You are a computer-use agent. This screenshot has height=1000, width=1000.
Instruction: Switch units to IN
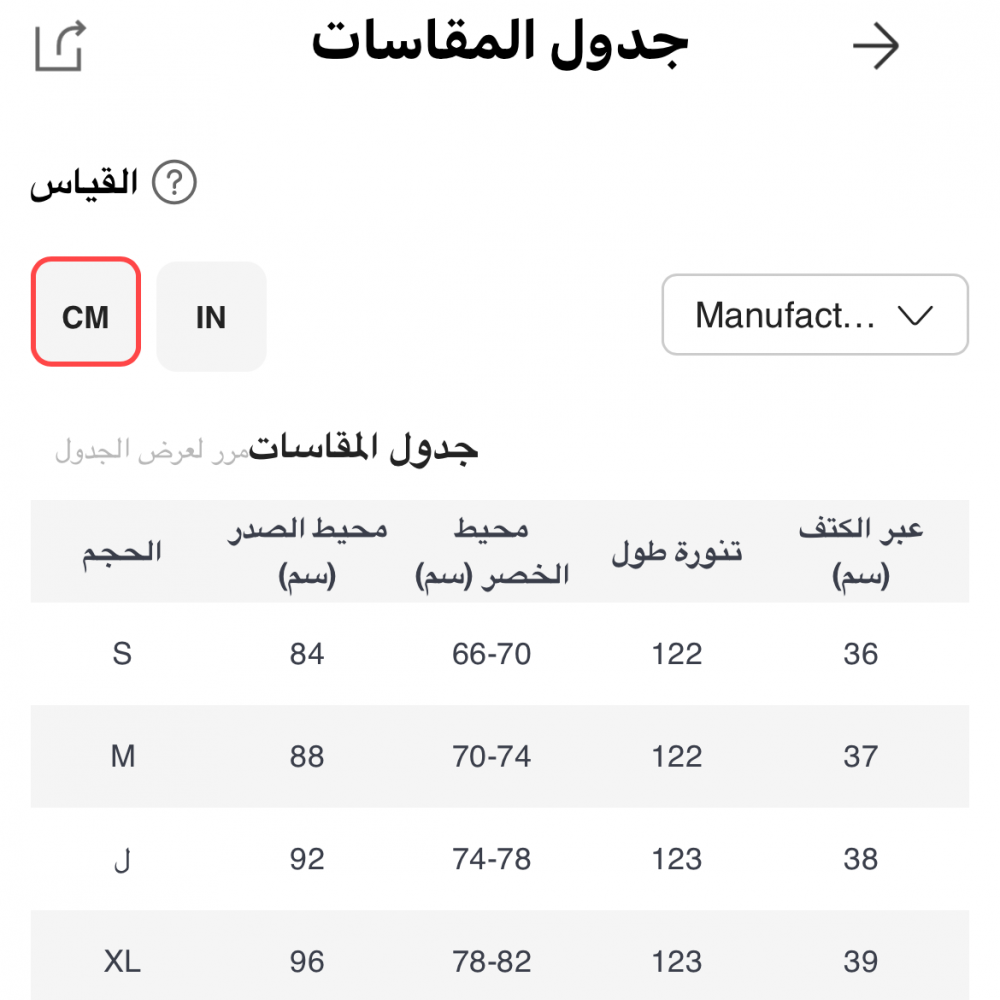coord(211,317)
